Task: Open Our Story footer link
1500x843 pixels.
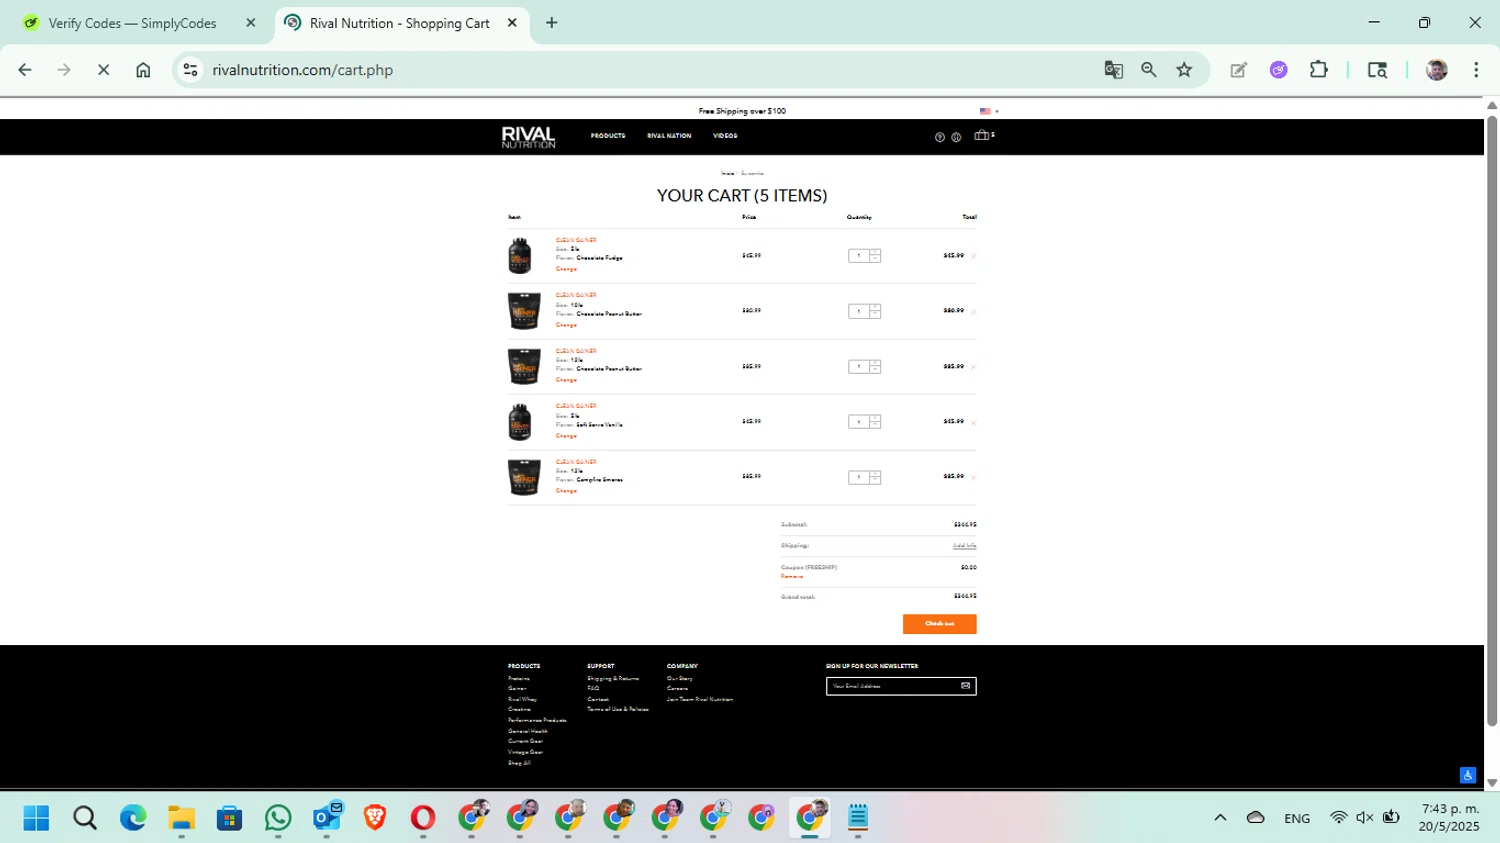Action: click(680, 678)
